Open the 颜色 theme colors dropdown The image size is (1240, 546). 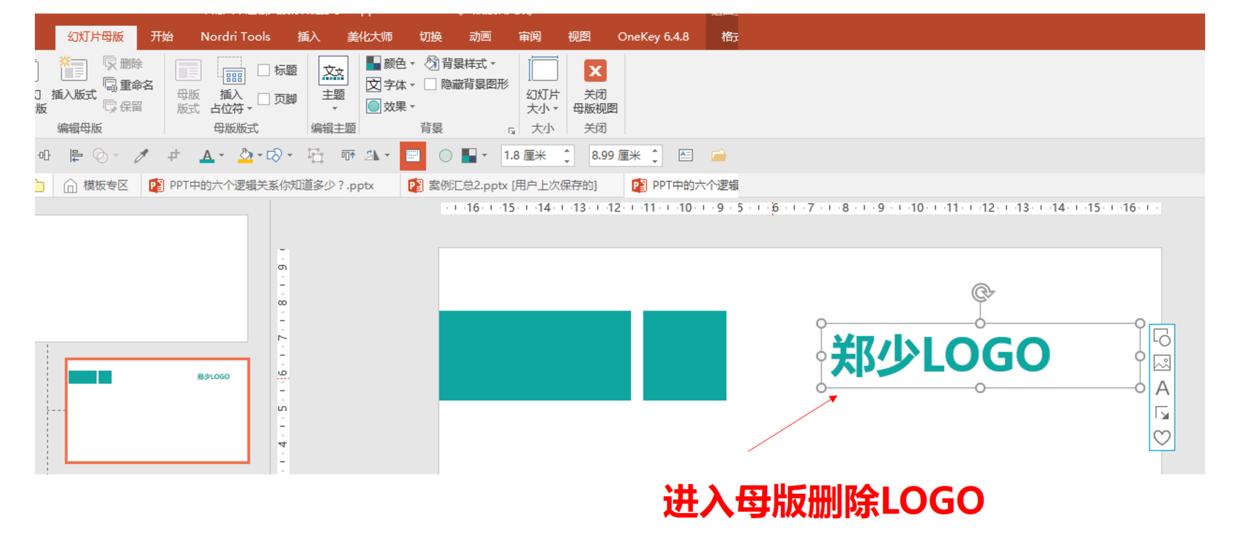392,64
